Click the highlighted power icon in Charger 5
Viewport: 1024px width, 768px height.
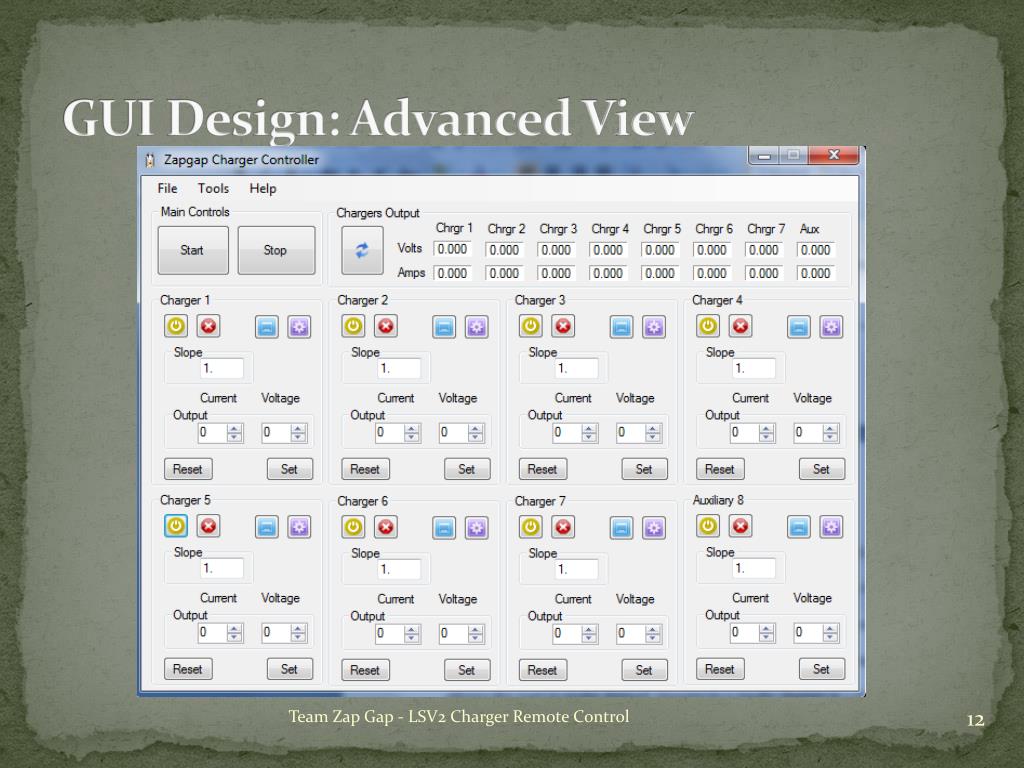tap(176, 526)
